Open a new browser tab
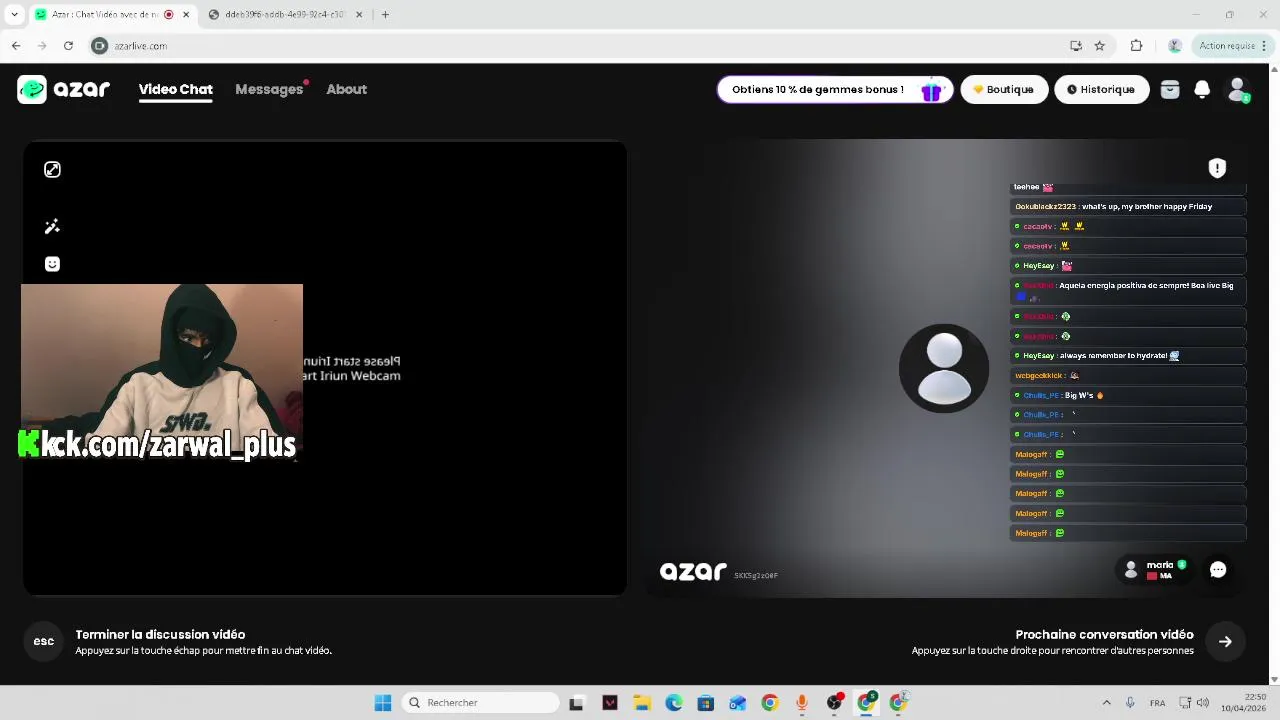Screen dimensions: 1280x720 pos(385,14)
